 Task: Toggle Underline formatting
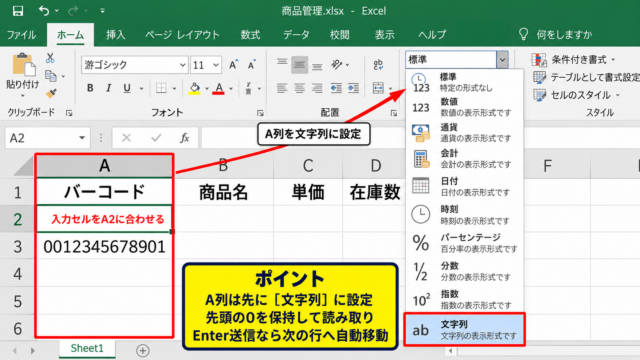[x=127, y=88]
